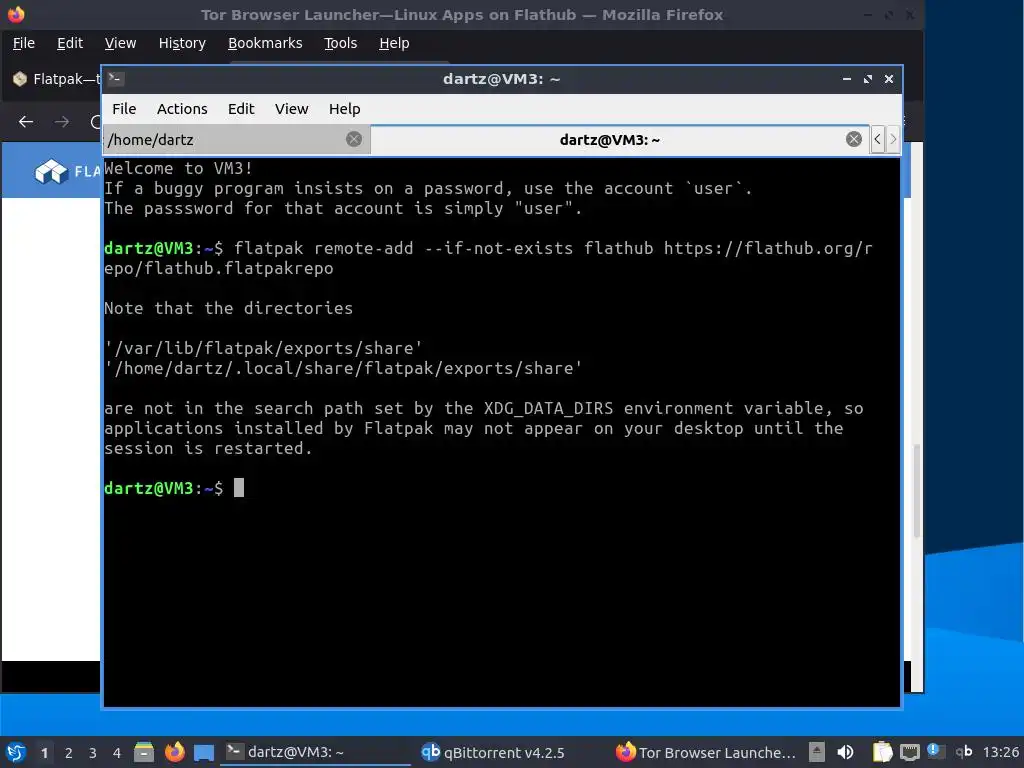Switch to workspace 1
1024x768 pixels.
[44, 753]
